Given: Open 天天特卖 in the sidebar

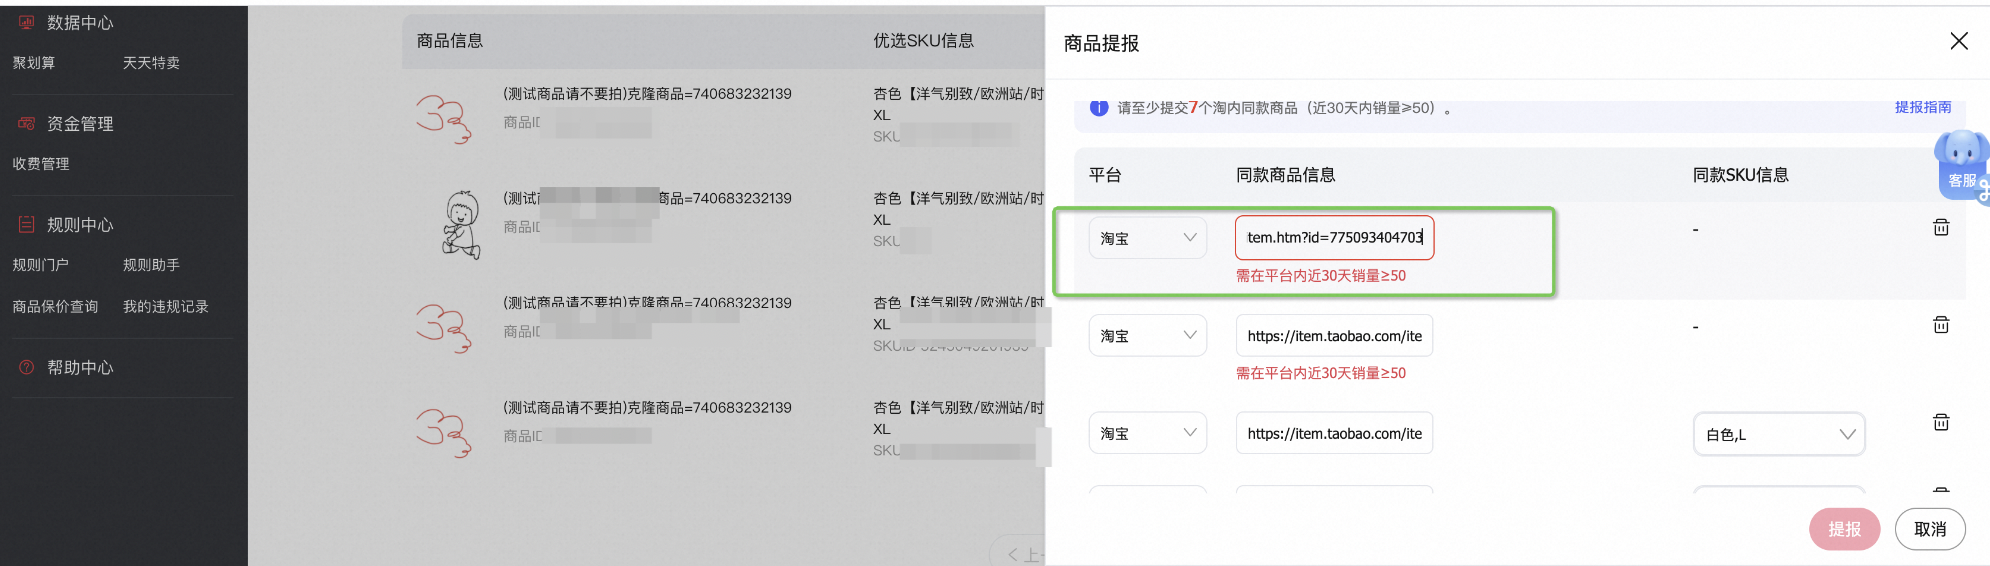Looking at the screenshot, I should coord(151,63).
